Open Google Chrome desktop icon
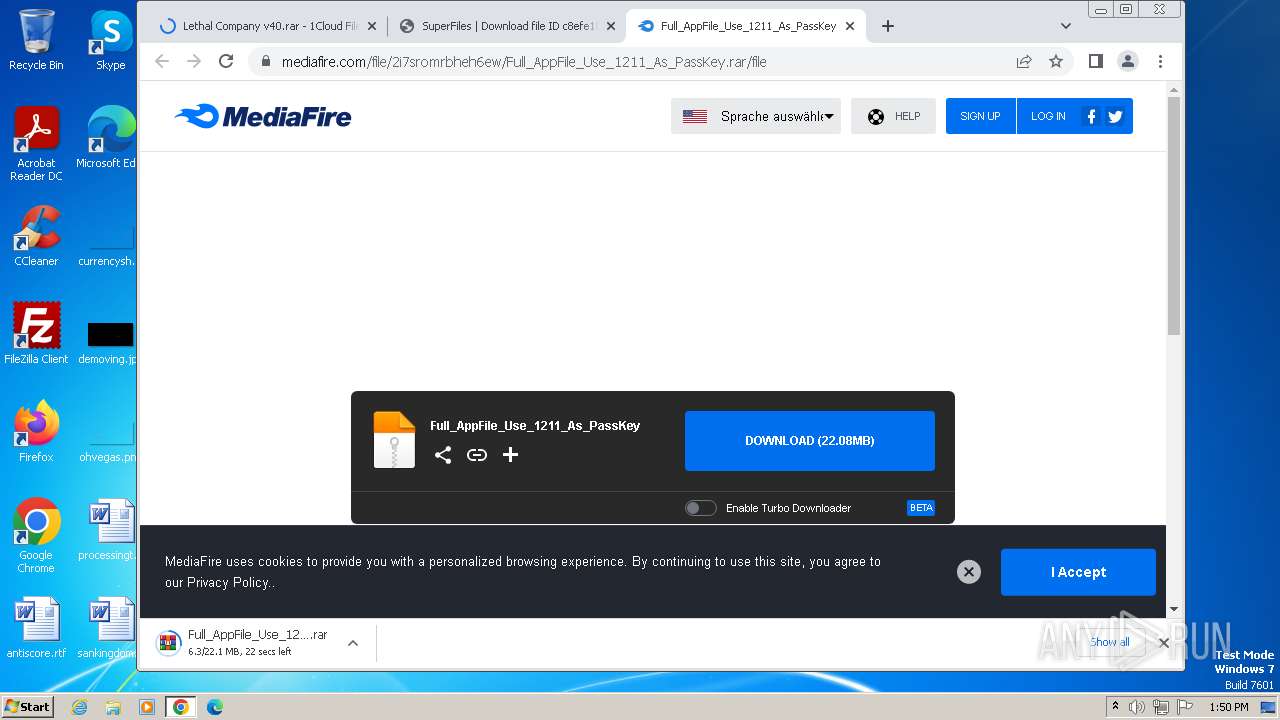This screenshot has height=720, width=1280. 36,535
